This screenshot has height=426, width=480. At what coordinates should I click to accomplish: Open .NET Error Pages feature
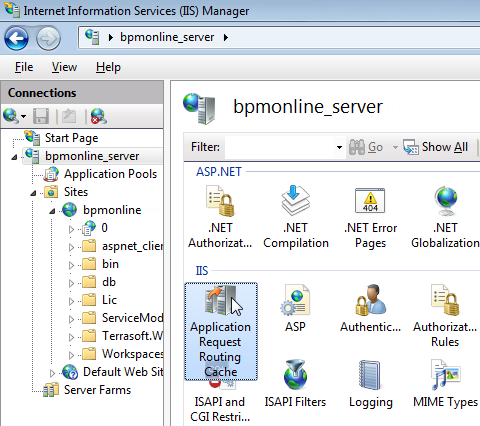pyautogui.click(x=370, y=217)
